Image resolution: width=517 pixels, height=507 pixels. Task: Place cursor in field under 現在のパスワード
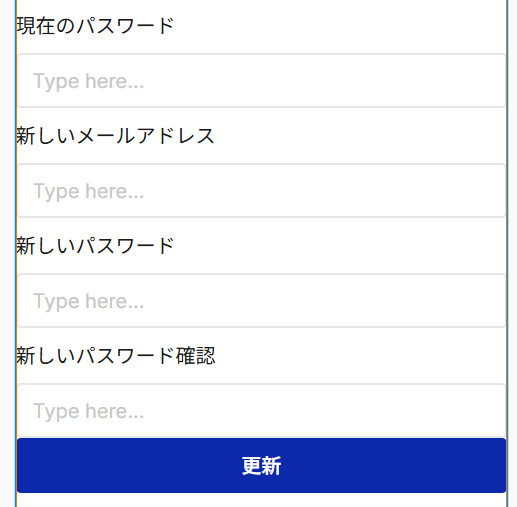pyautogui.click(x=261, y=81)
